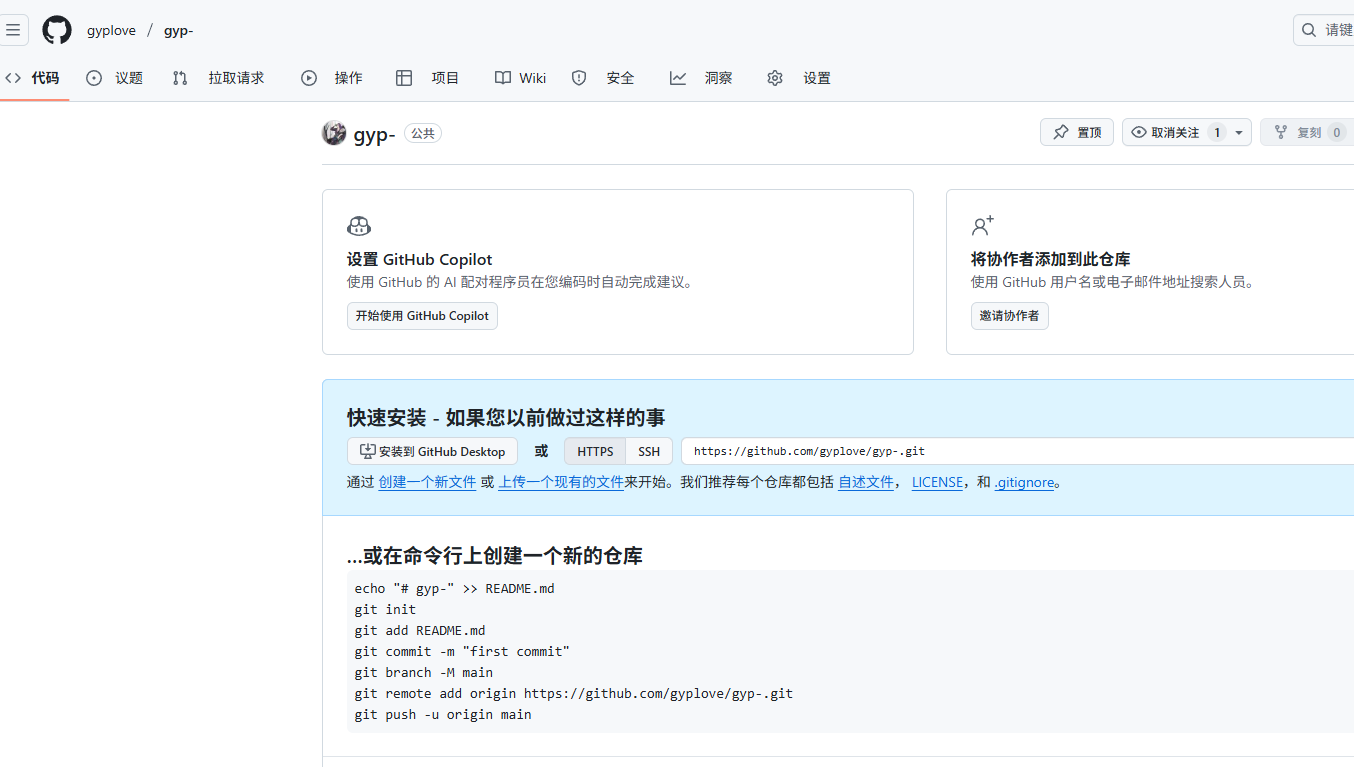Screen dimensions: 1354x767
Task: Click the Copilot icon in setup card
Action: pyautogui.click(x=359, y=226)
